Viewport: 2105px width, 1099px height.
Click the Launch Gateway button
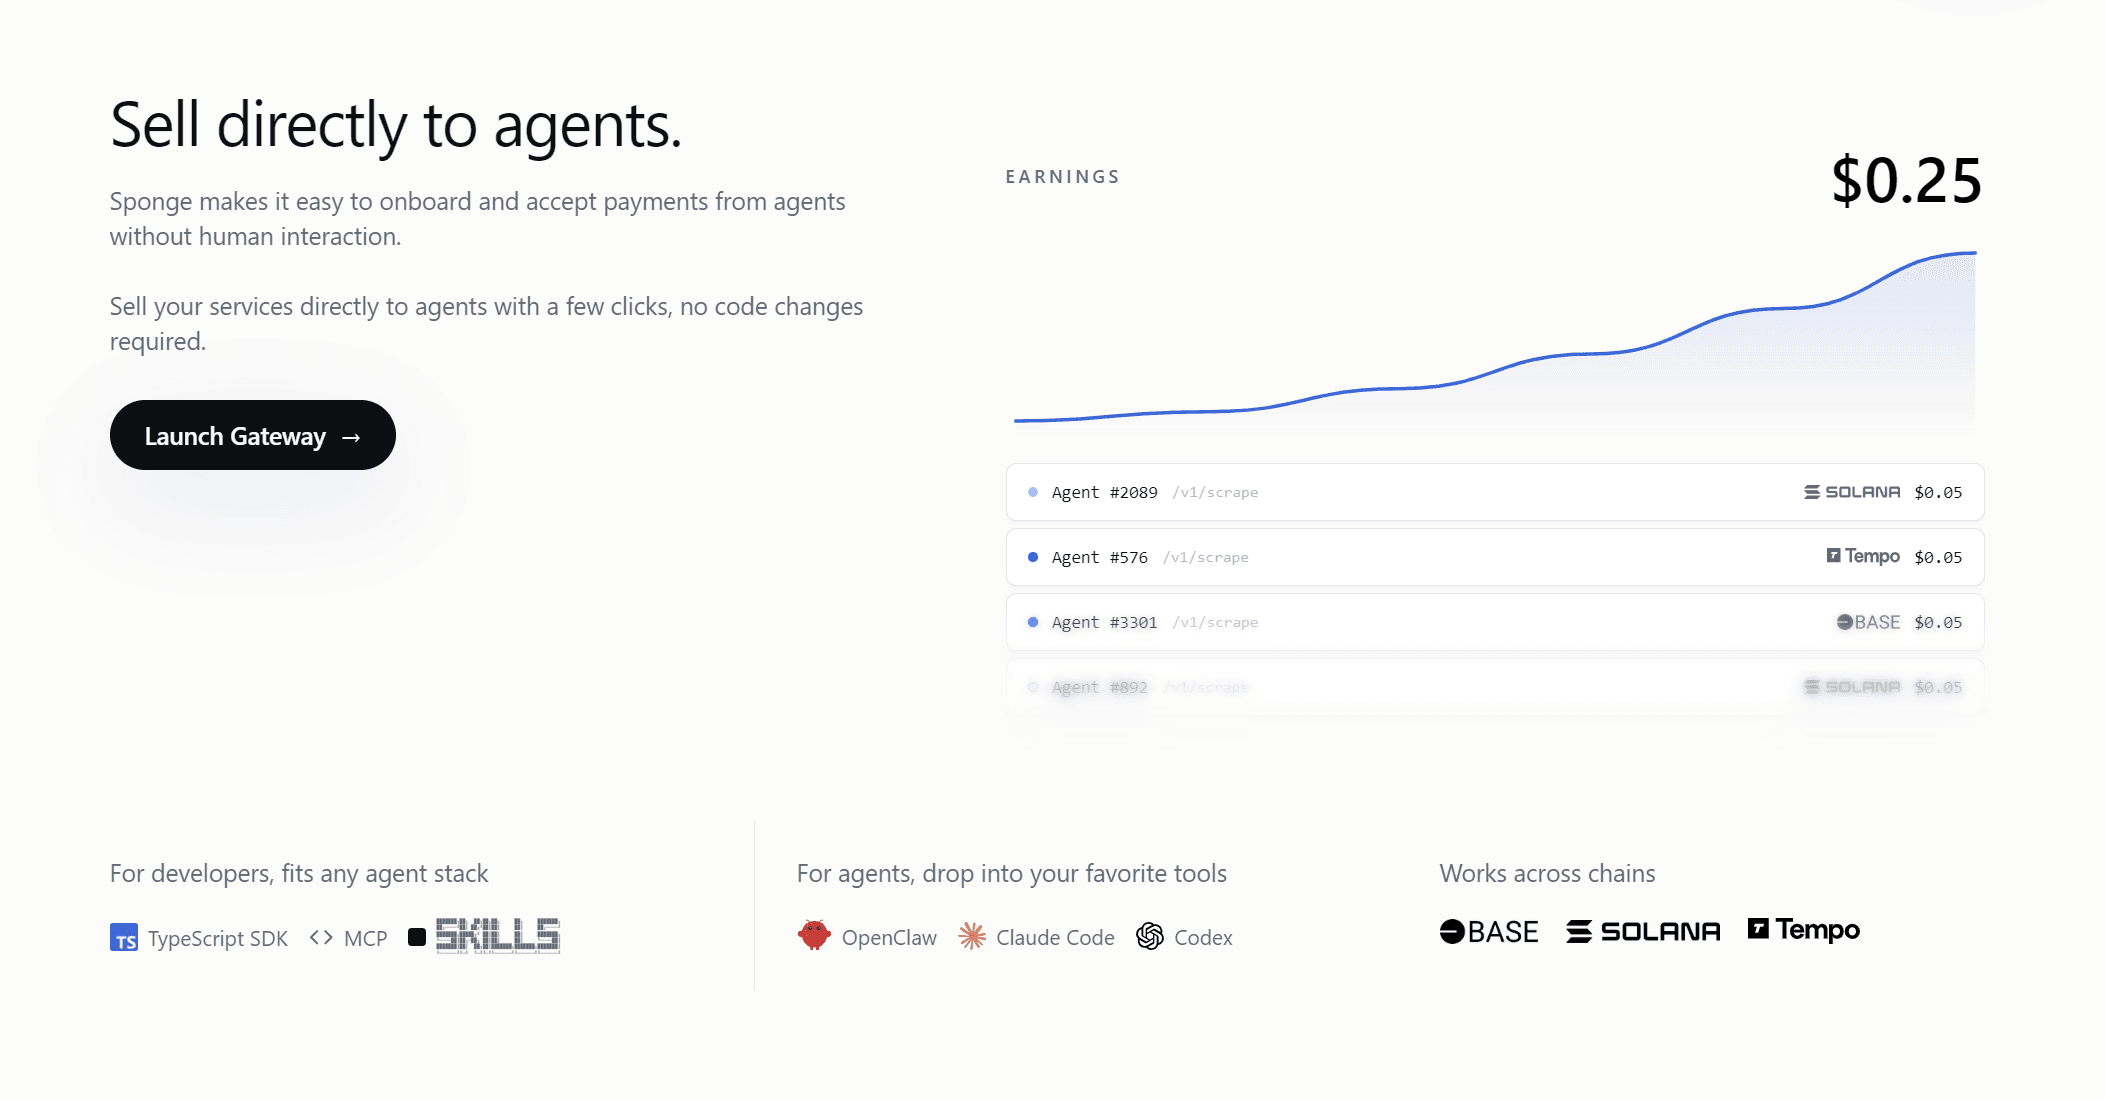pyautogui.click(x=252, y=436)
